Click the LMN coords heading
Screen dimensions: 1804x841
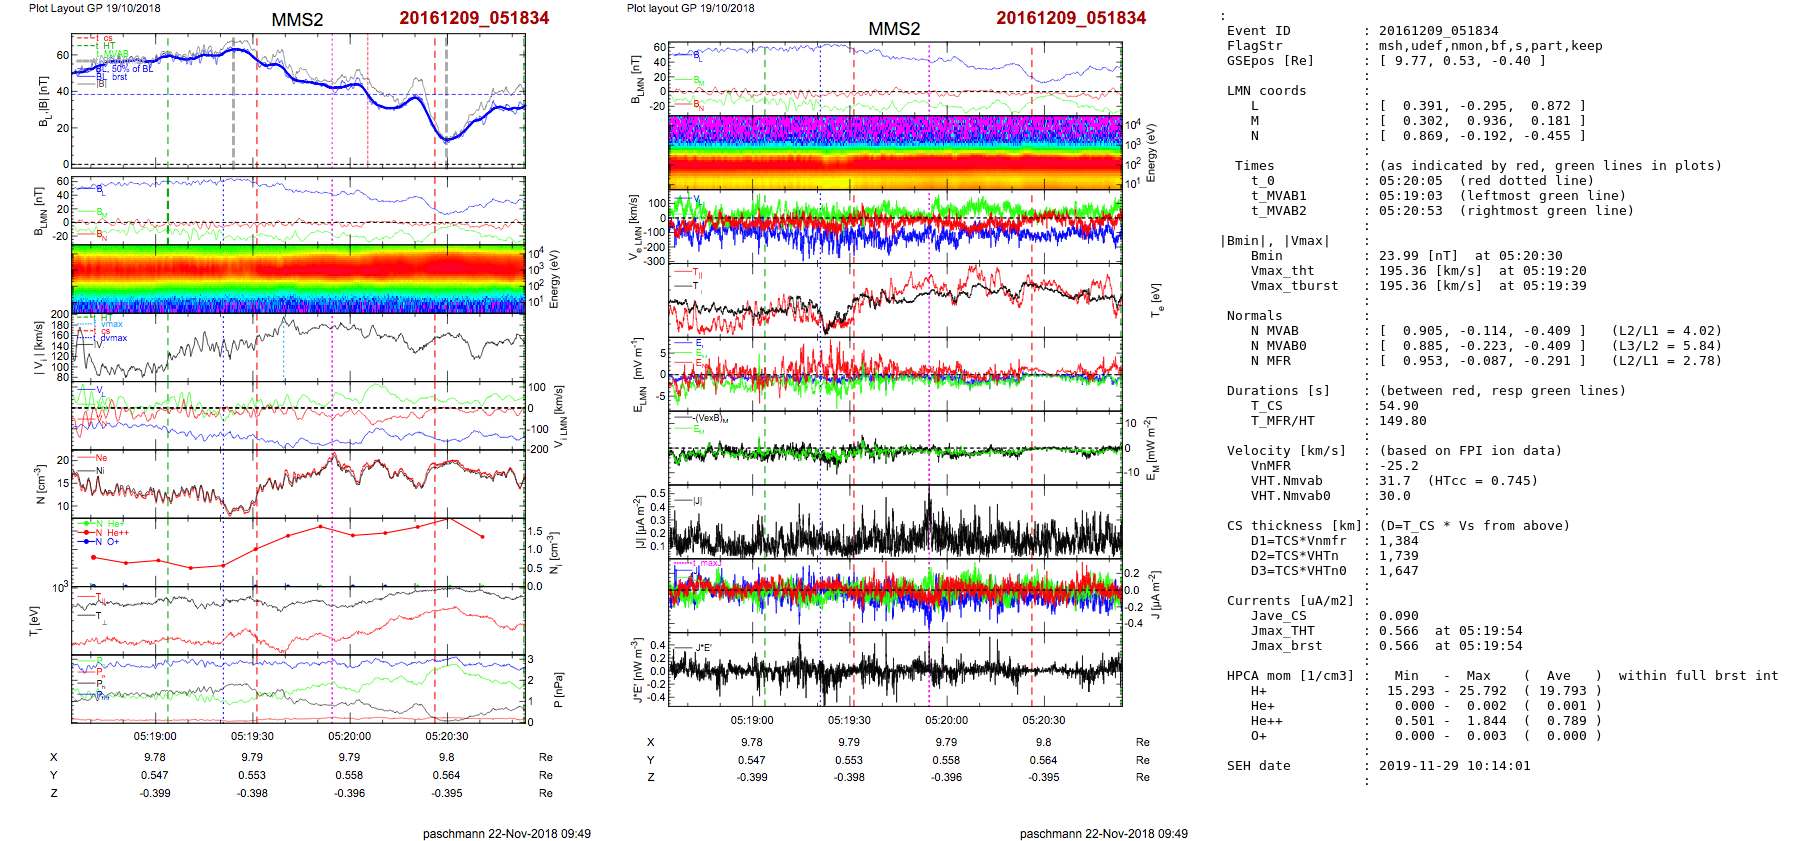point(1266,91)
